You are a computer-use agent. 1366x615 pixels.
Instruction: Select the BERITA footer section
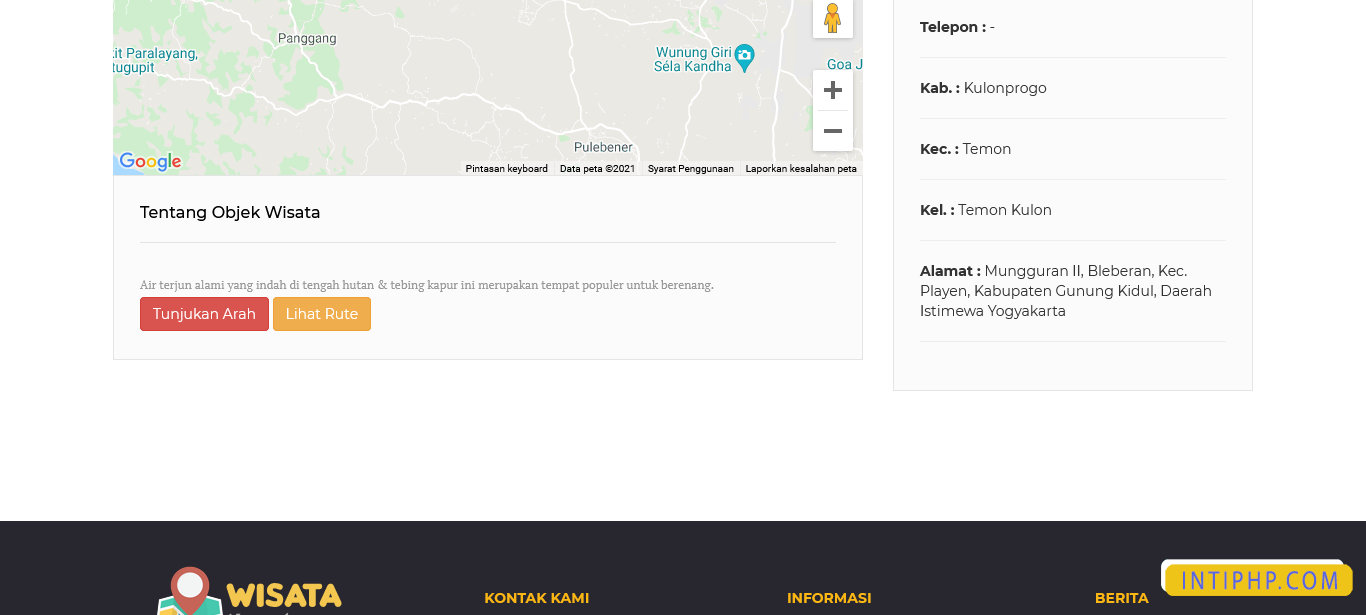coord(1121,597)
